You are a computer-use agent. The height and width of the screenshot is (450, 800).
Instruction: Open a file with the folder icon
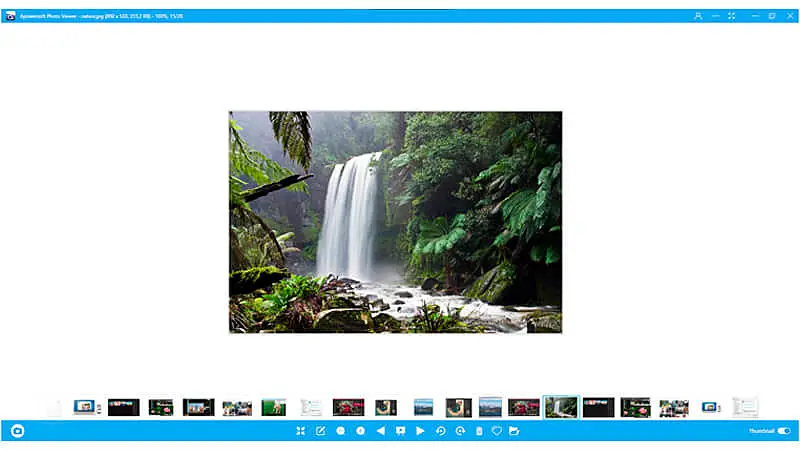(x=514, y=431)
